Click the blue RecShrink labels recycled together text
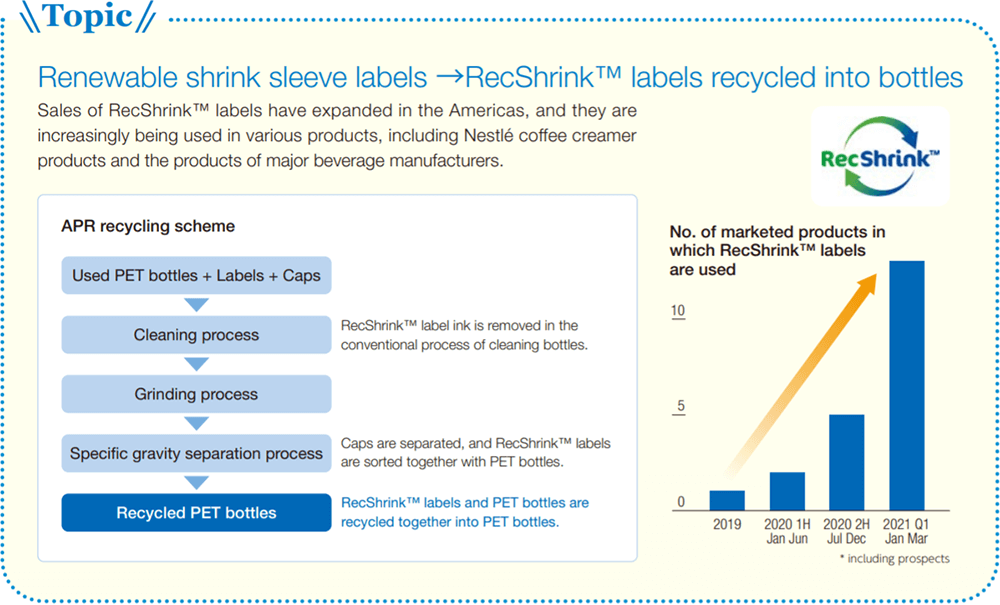 point(465,512)
